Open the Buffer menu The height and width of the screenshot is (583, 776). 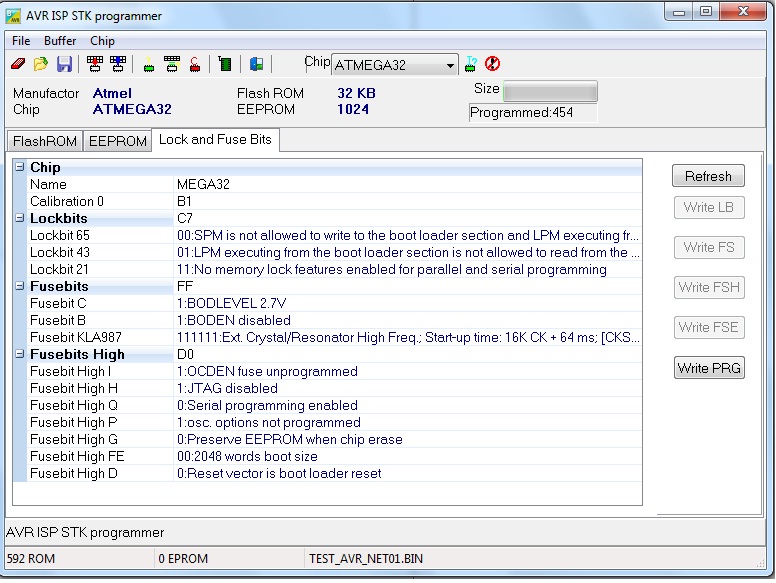pos(60,41)
